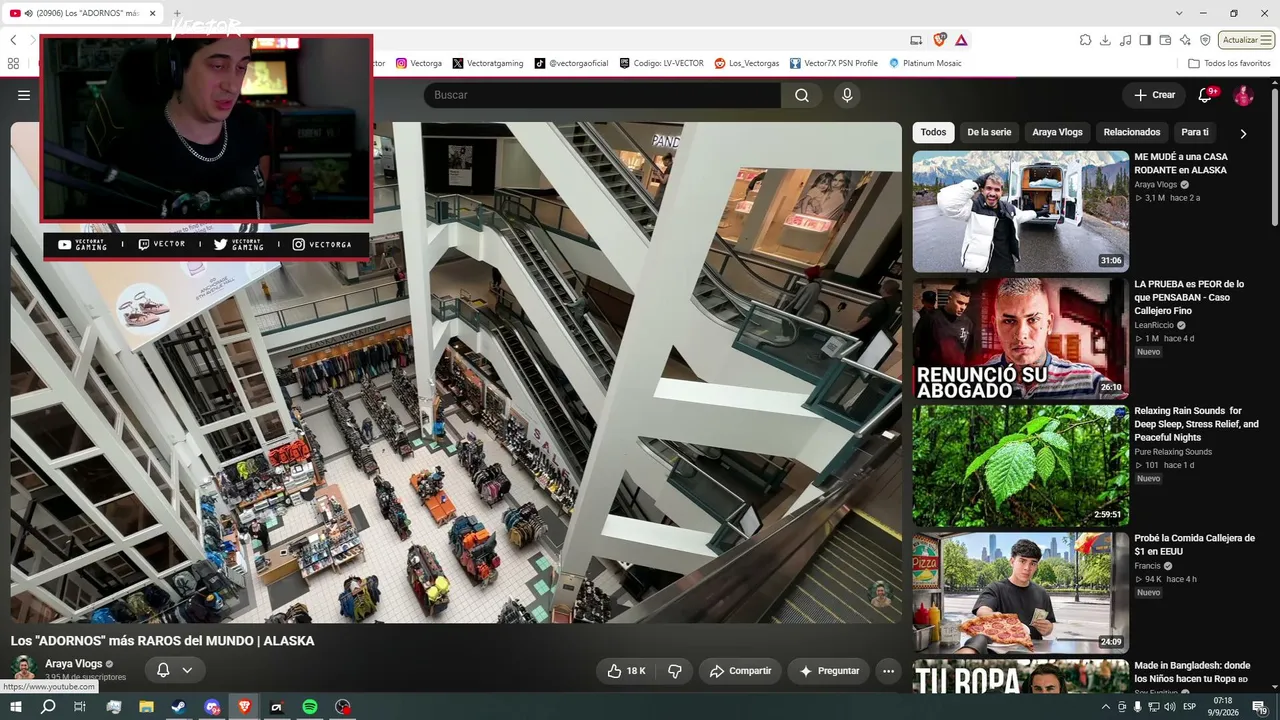1280x720 pixels.
Task: Open Steam from the taskbar
Action: coord(179,707)
